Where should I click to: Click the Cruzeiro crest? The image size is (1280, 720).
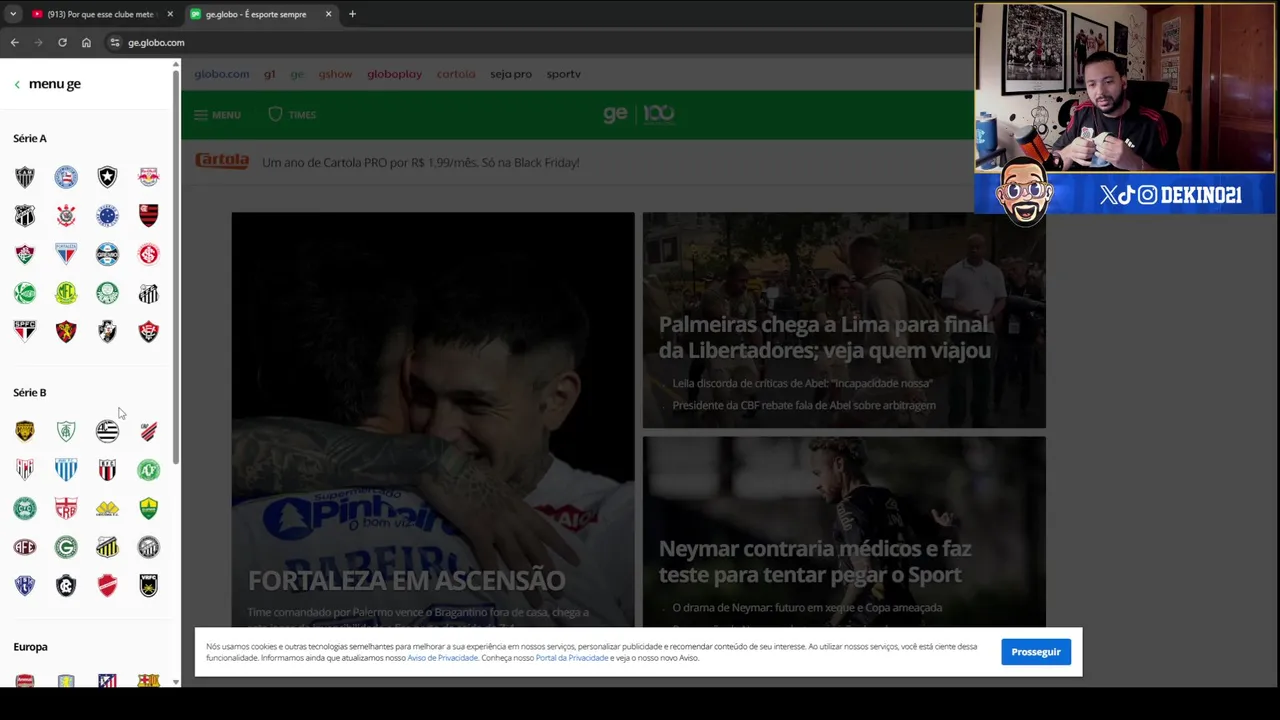pyautogui.click(x=107, y=216)
